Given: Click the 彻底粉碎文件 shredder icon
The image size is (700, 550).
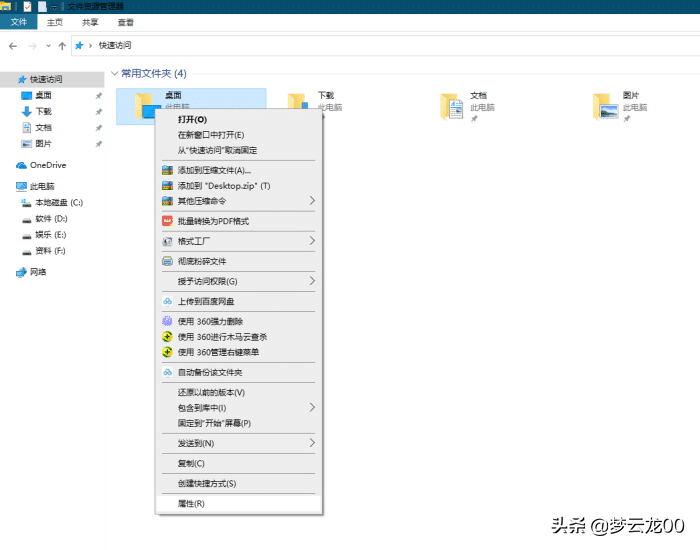Looking at the screenshot, I should coord(167,261).
